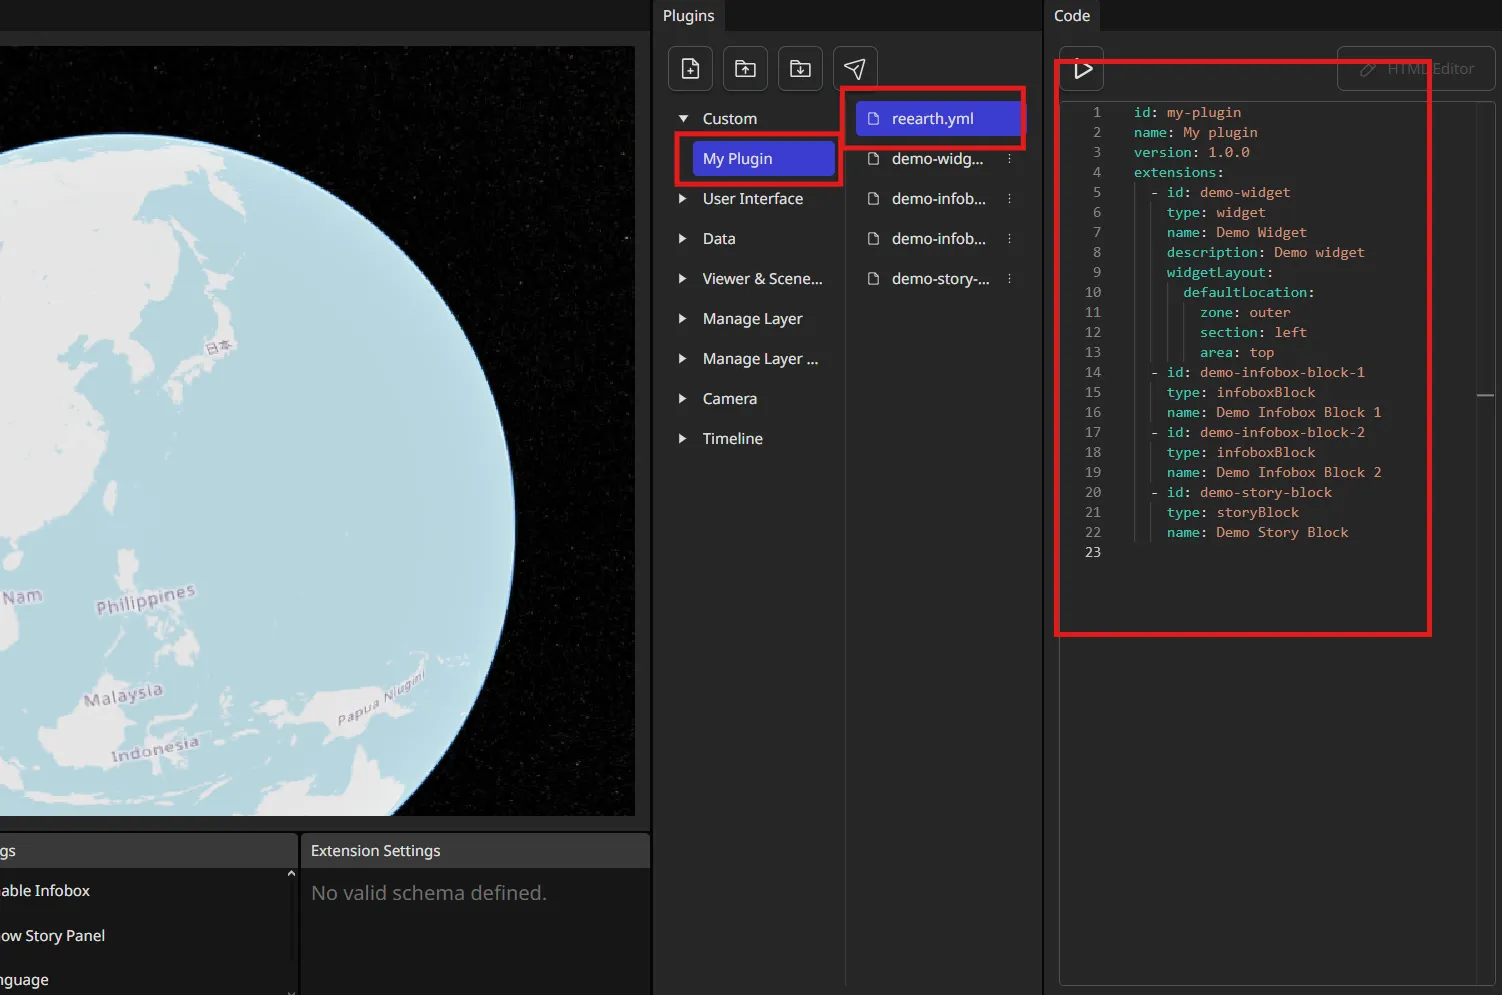The width and height of the screenshot is (1502, 995).
Task: Click the Philippines label on the globe
Action: click(x=146, y=599)
